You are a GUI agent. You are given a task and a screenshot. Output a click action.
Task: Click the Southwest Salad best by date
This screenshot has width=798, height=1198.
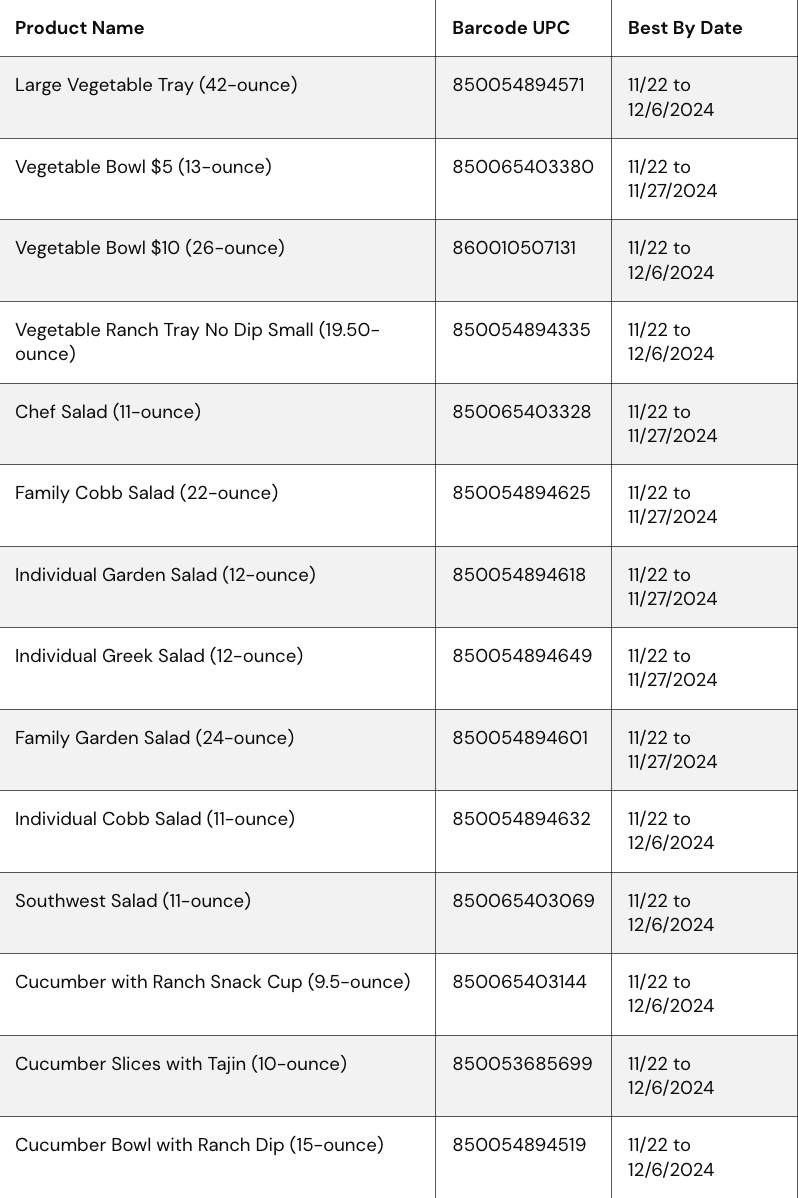(671, 912)
